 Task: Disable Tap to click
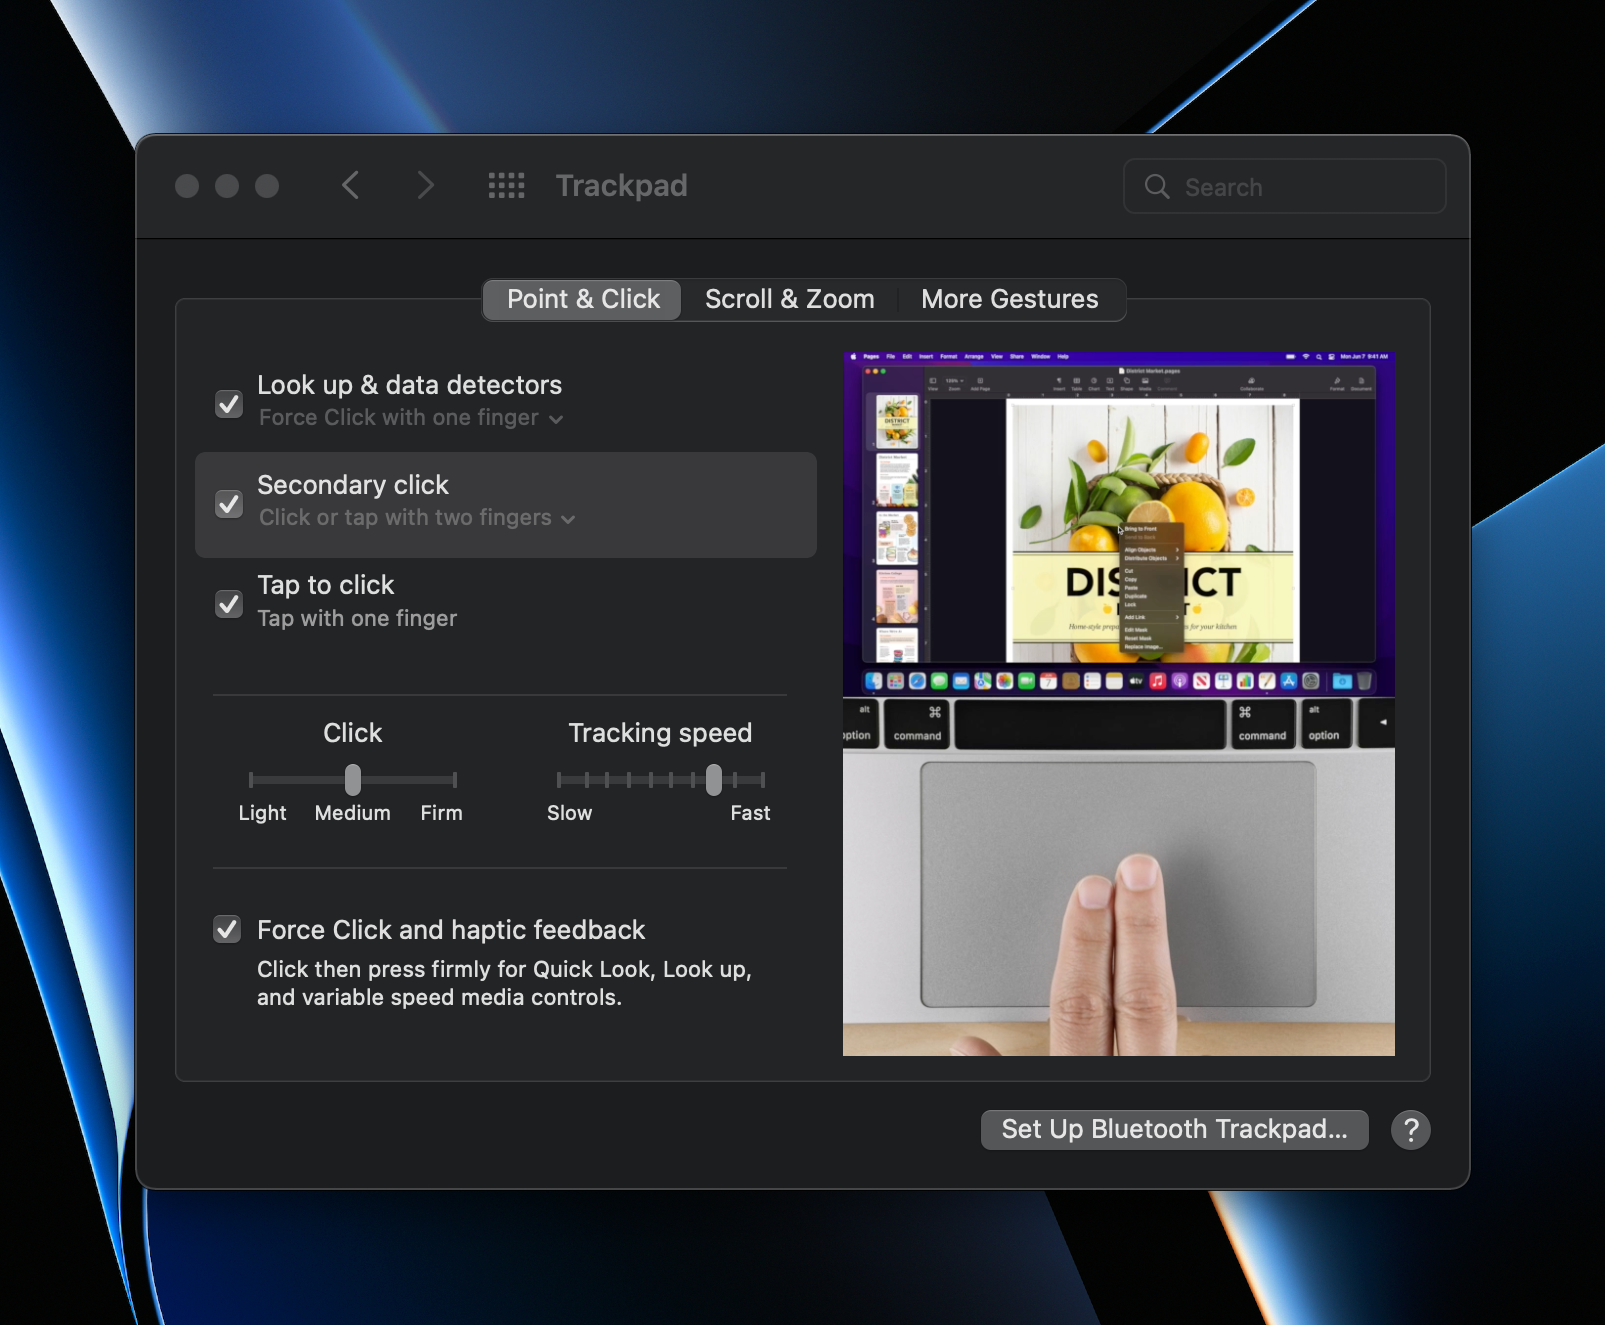coord(229,604)
